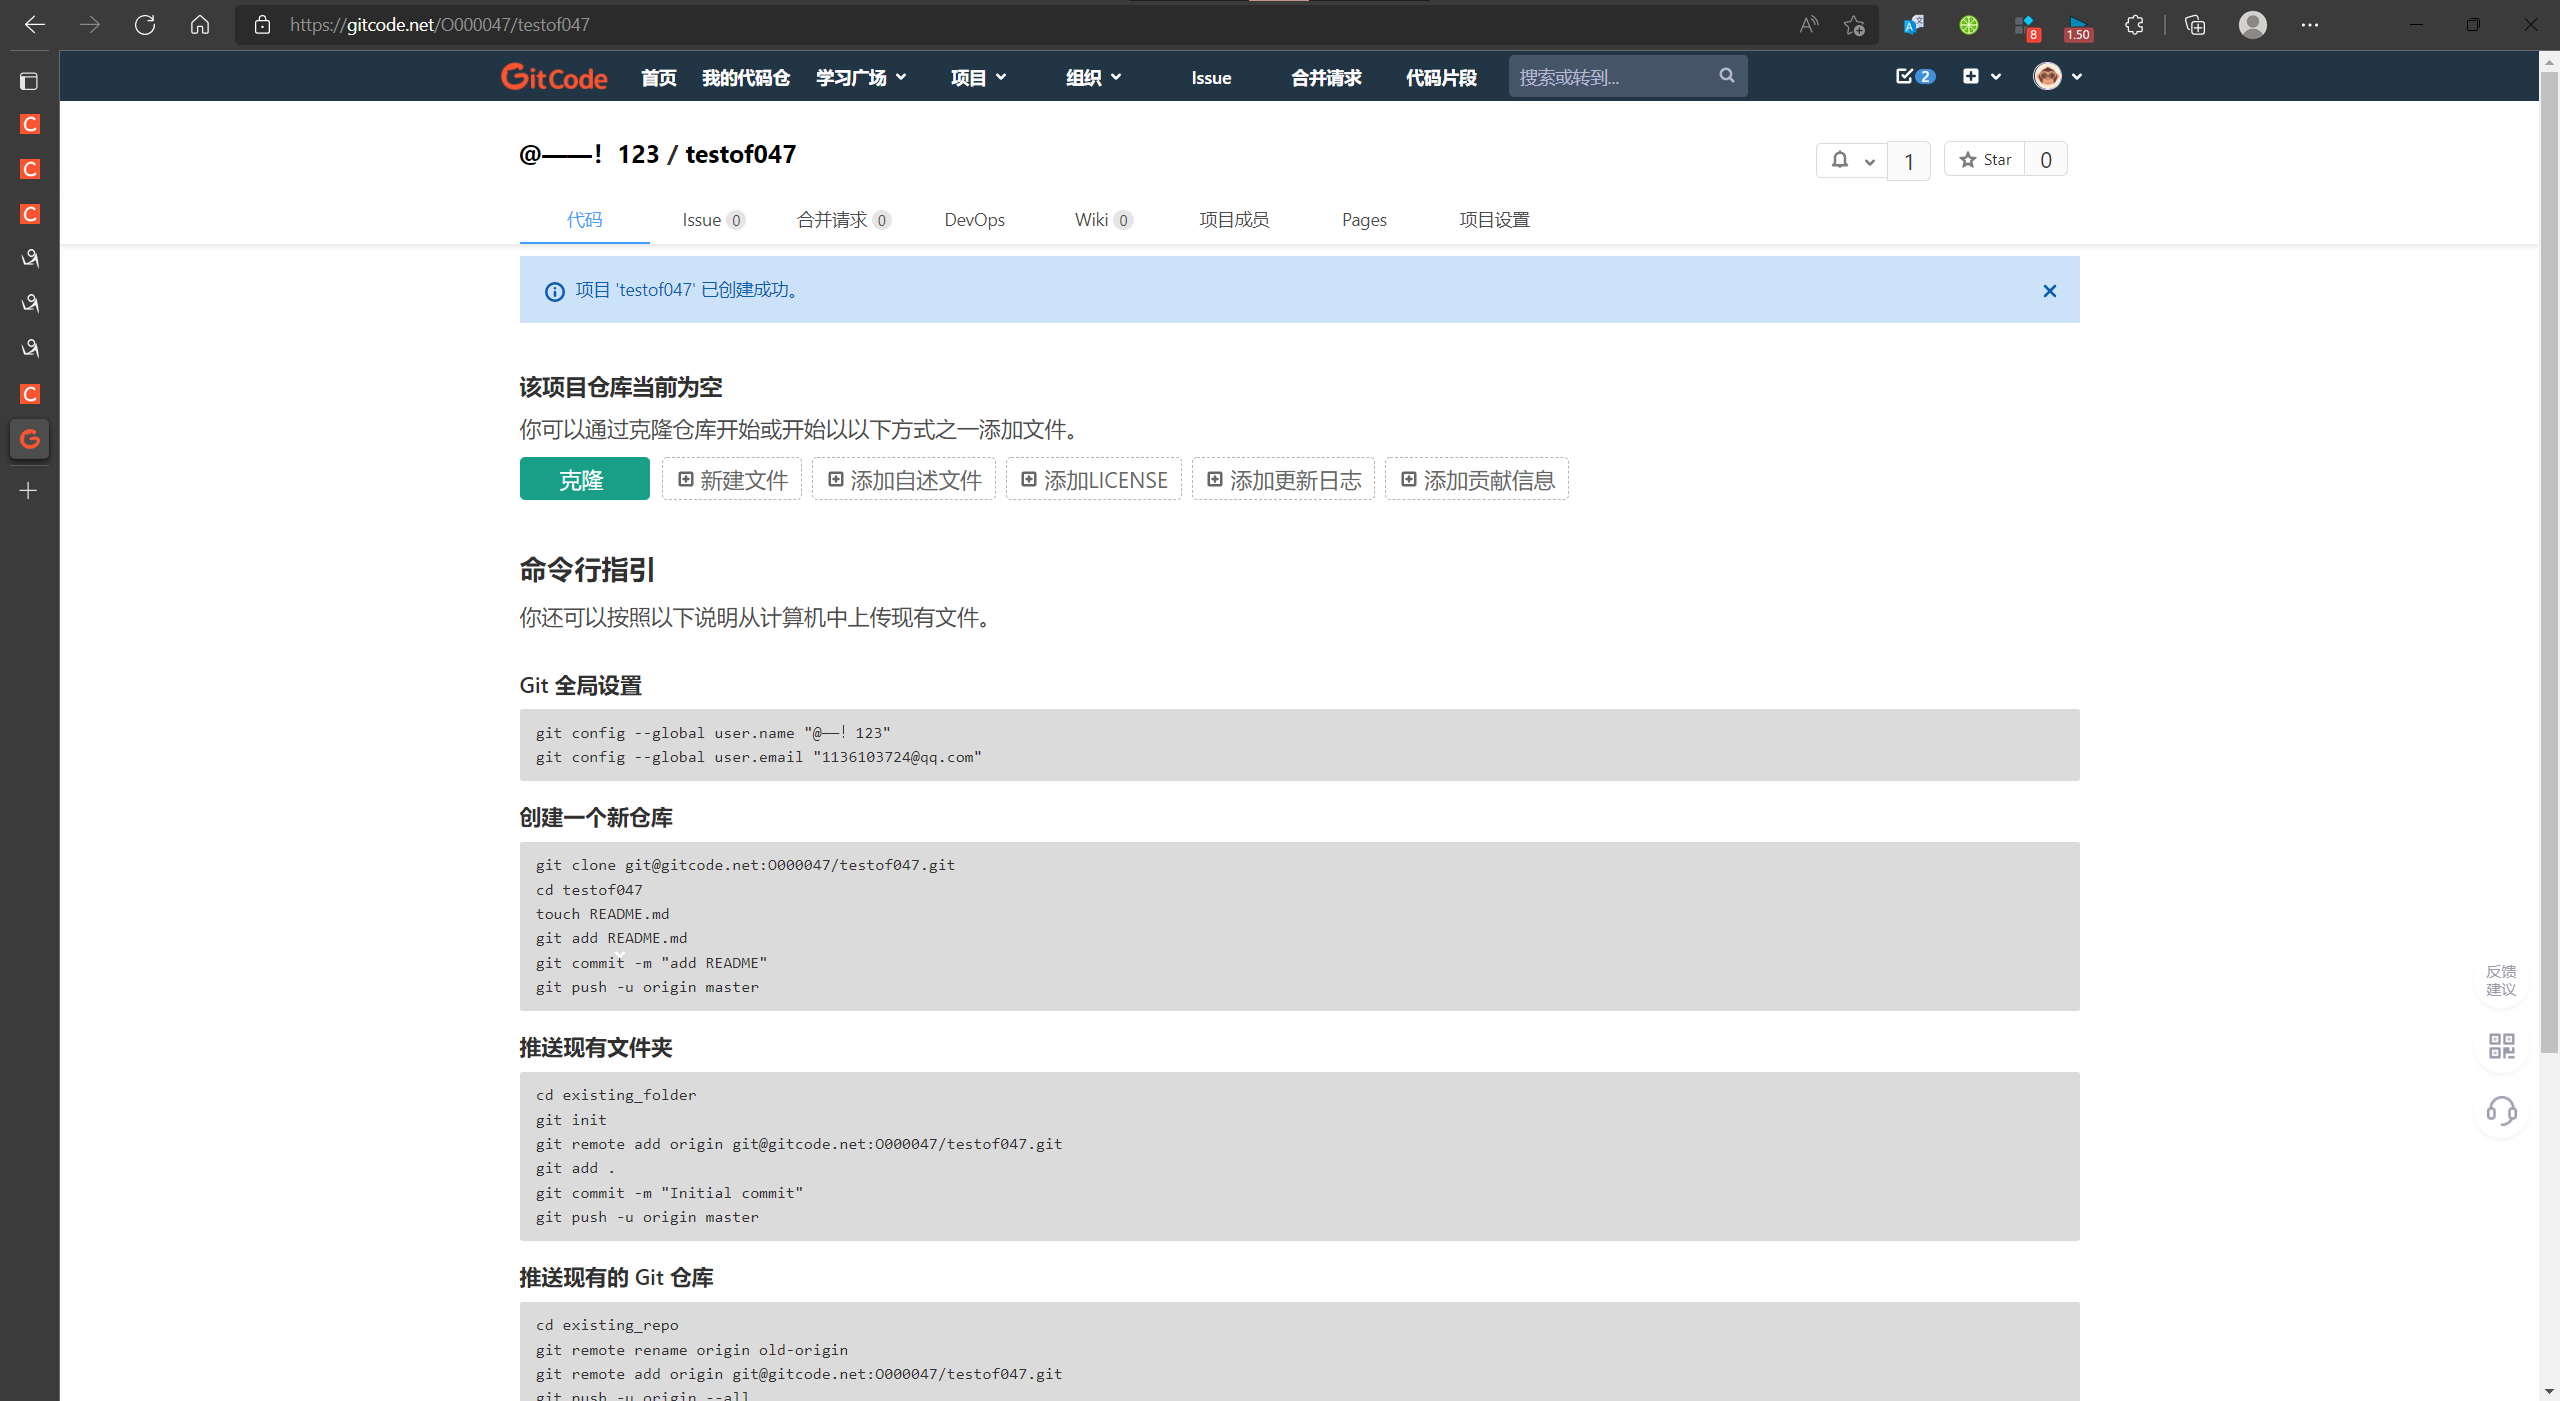Add page to browser favorites star
The image size is (2560, 1401).
[1853, 25]
